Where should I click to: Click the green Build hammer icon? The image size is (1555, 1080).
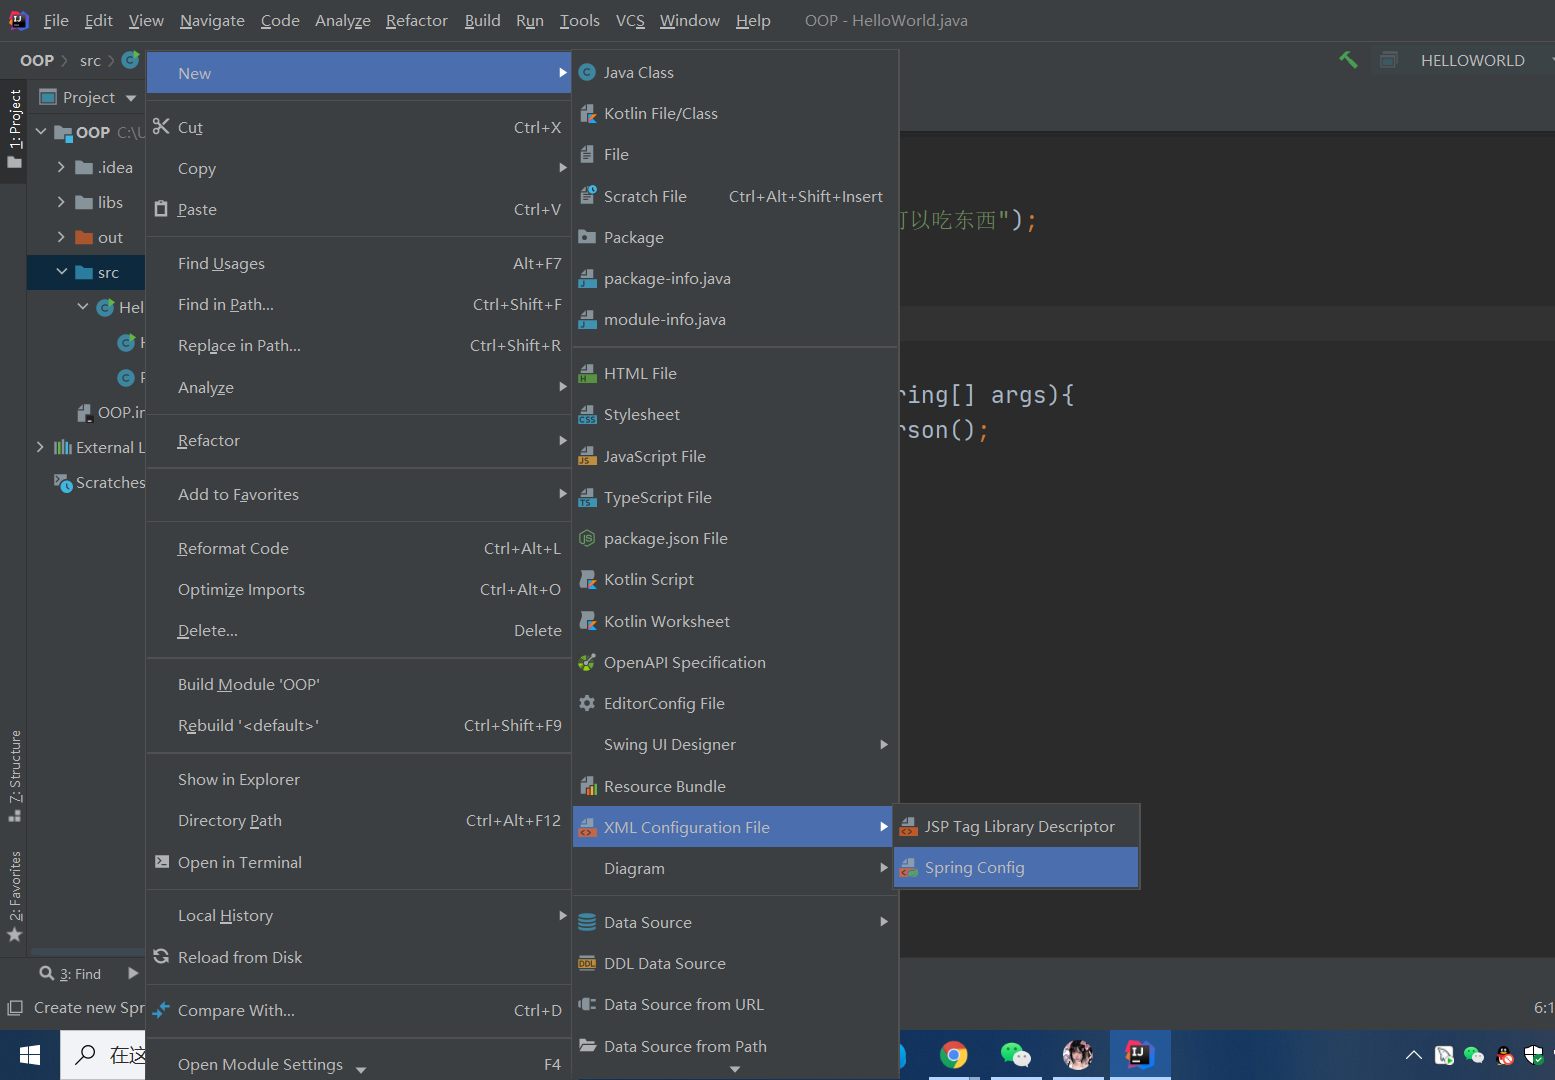pos(1348,60)
